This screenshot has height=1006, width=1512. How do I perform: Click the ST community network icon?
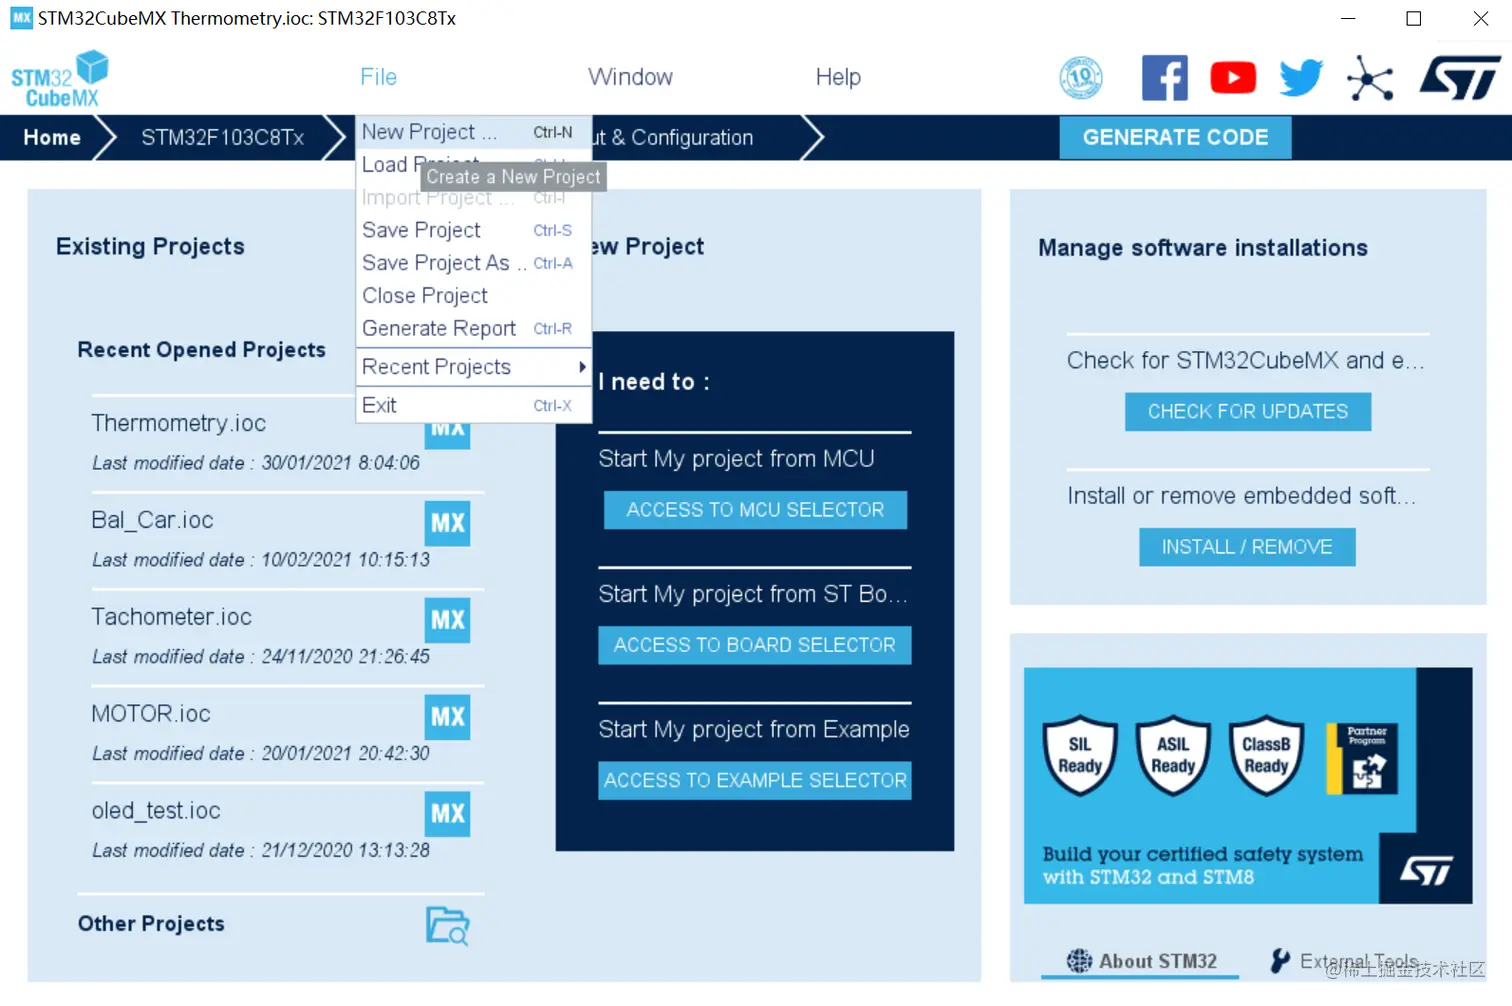coord(1370,78)
